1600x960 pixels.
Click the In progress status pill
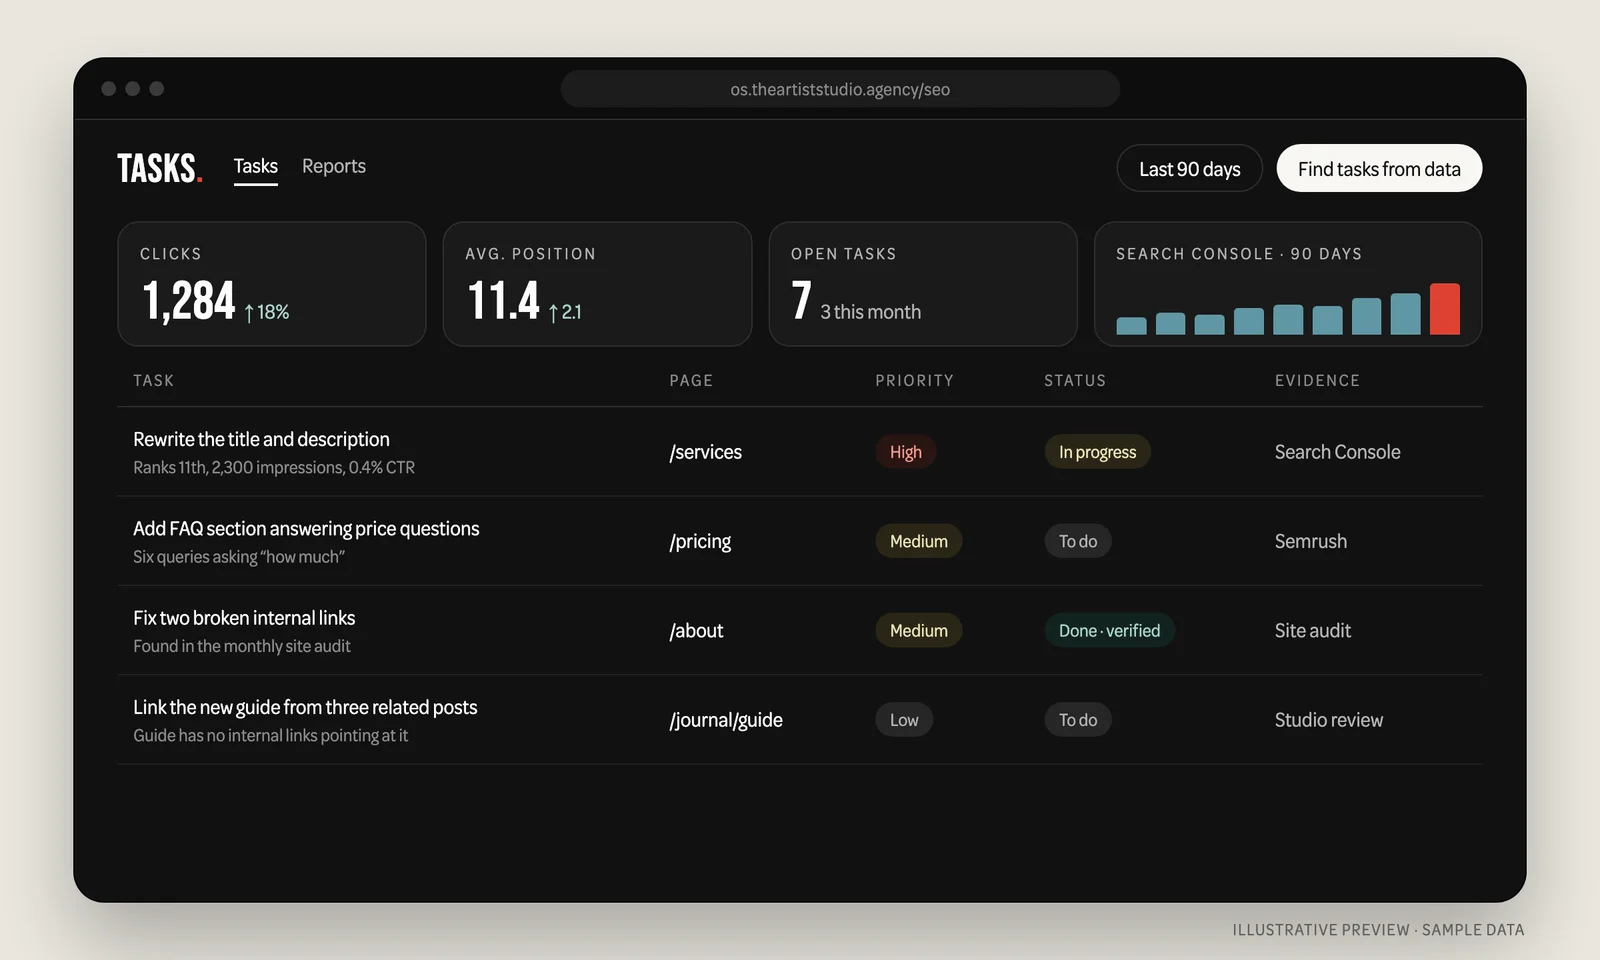pyautogui.click(x=1098, y=452)
